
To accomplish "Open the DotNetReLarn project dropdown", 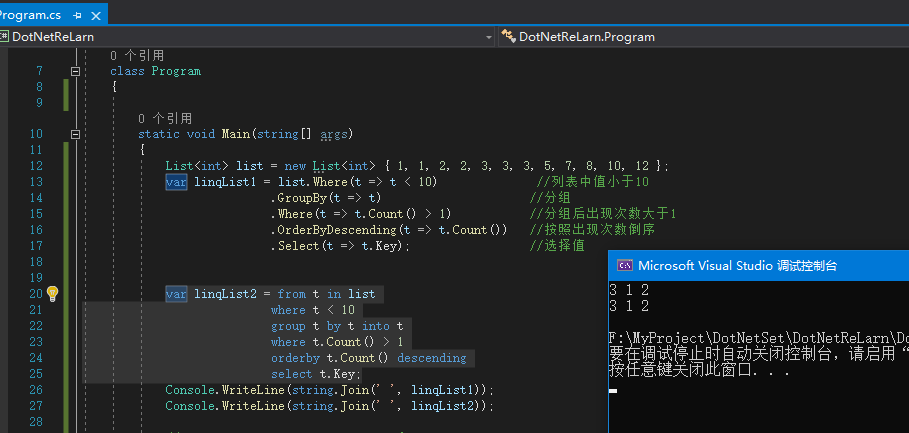I will tap(488, 37).
